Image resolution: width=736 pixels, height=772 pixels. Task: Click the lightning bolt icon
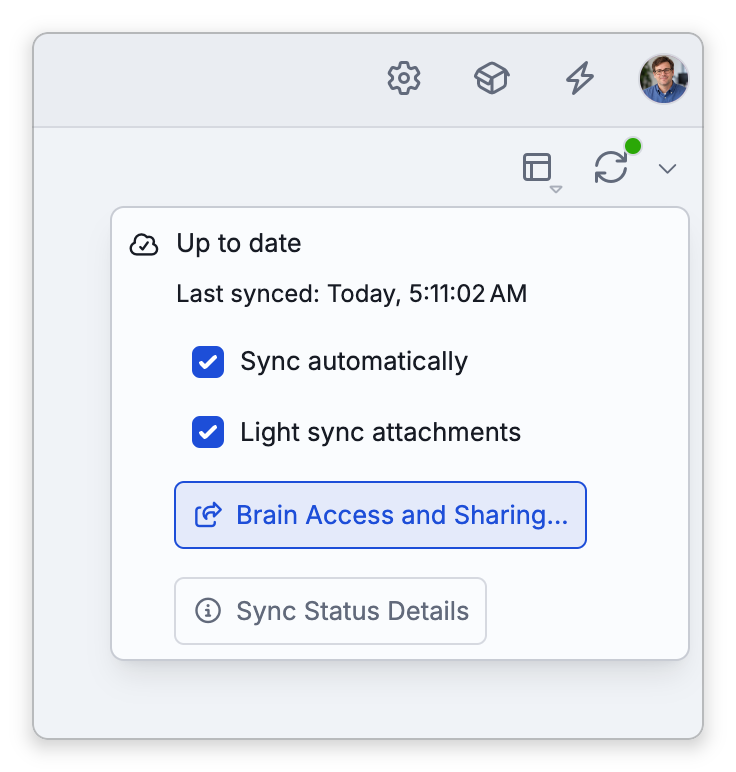(579, 78)
